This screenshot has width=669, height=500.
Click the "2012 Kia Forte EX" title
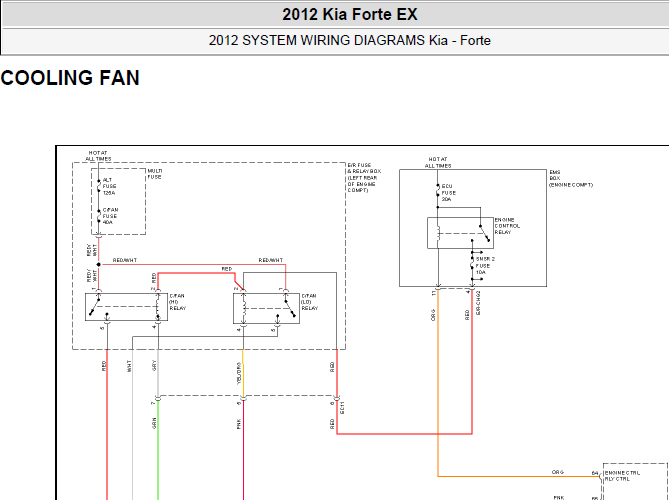[x=349, y=15]
